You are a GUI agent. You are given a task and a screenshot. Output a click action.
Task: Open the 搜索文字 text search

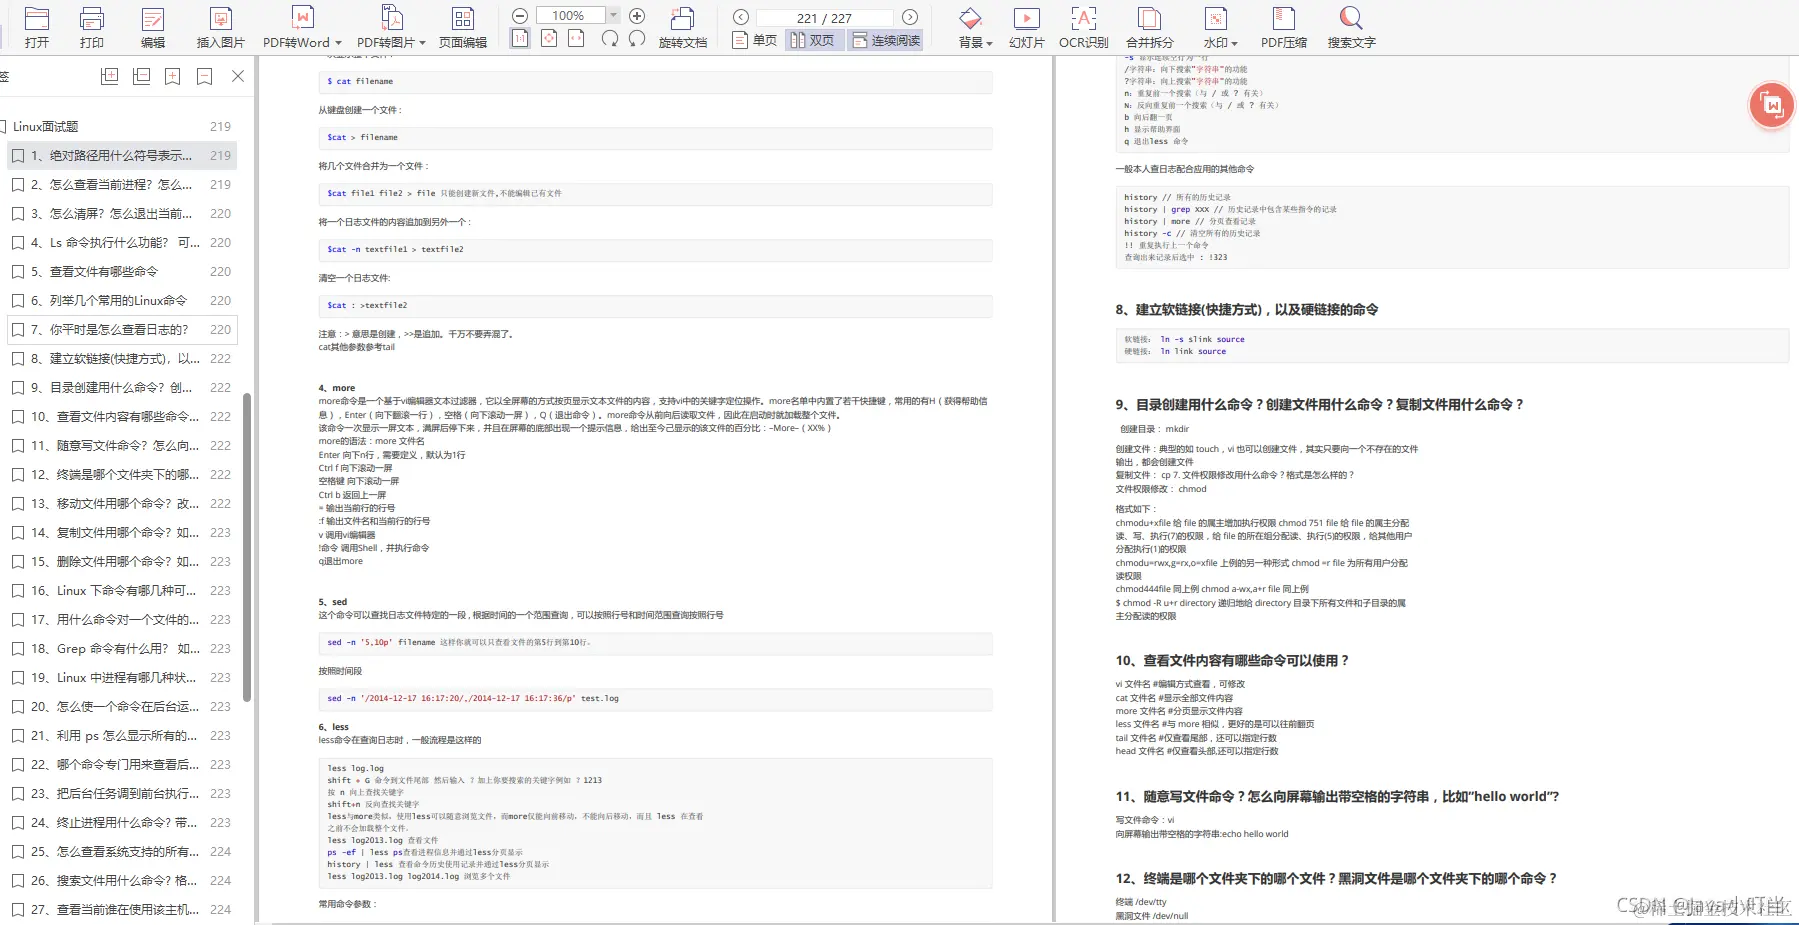point(1352,27)
